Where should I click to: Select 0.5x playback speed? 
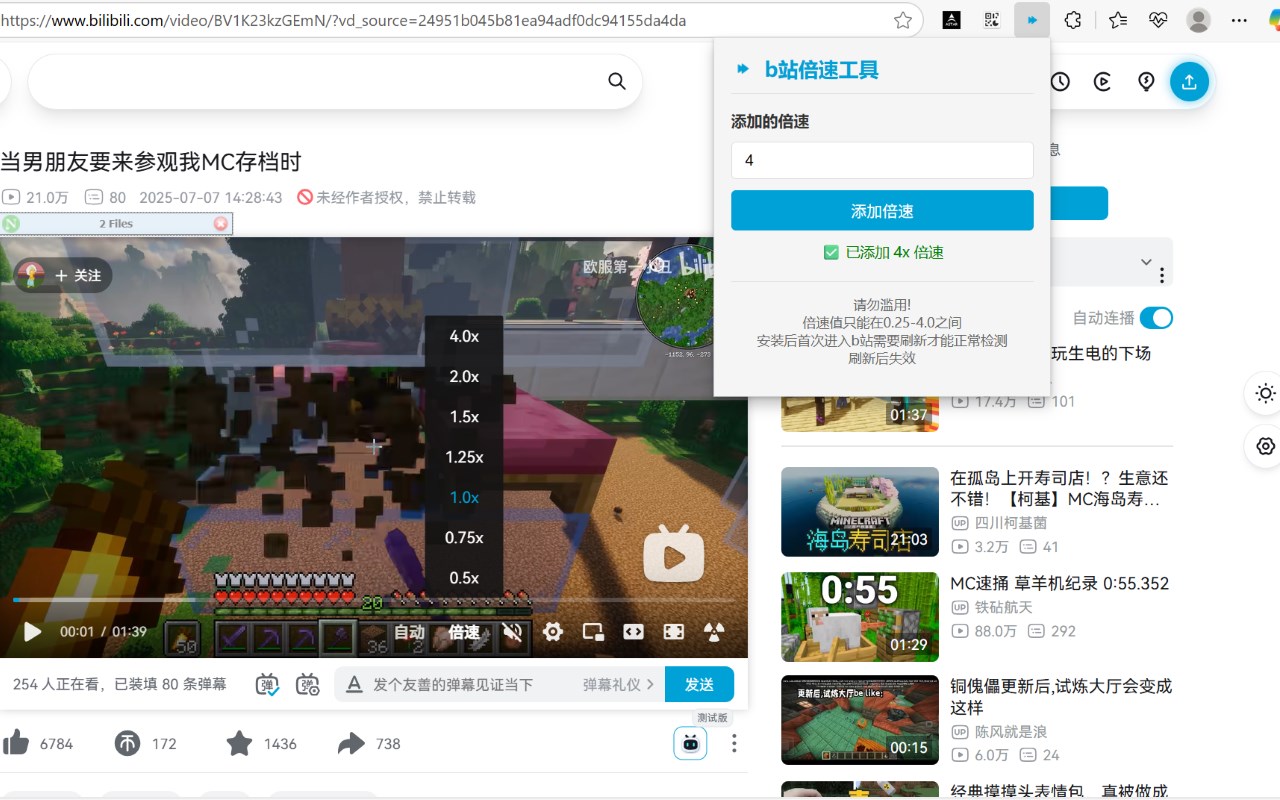(464, 577)
